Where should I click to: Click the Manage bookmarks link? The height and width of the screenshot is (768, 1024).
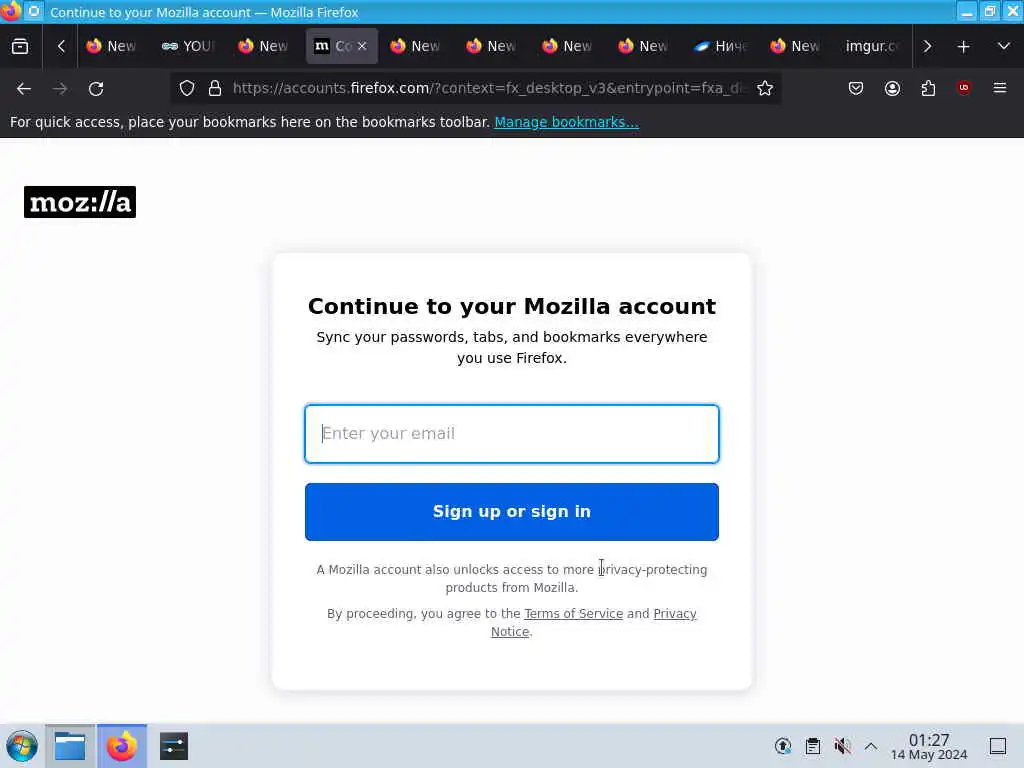point(566,122)
